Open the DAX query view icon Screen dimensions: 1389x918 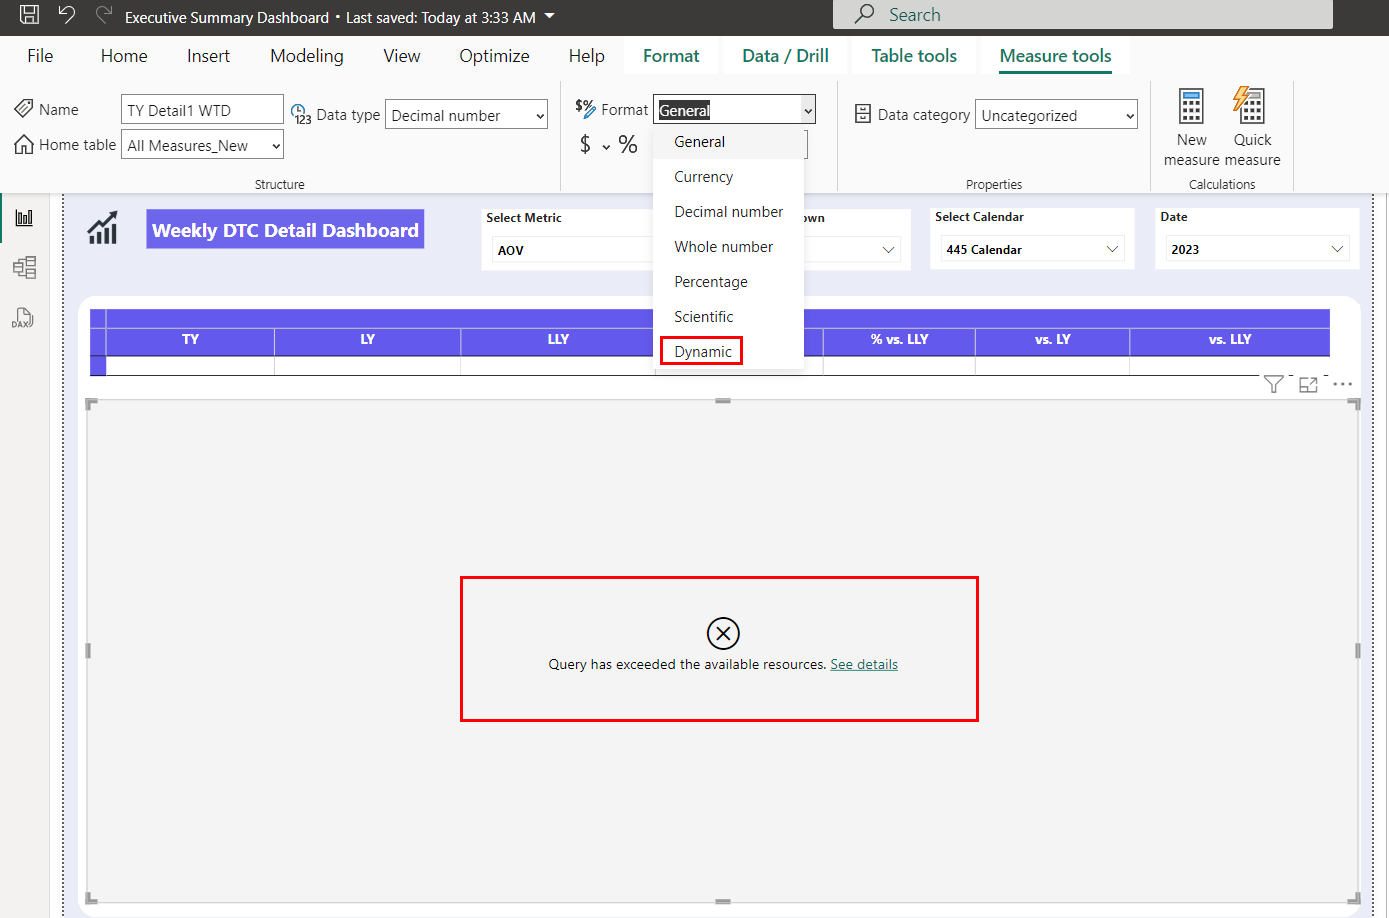point(22,318)
